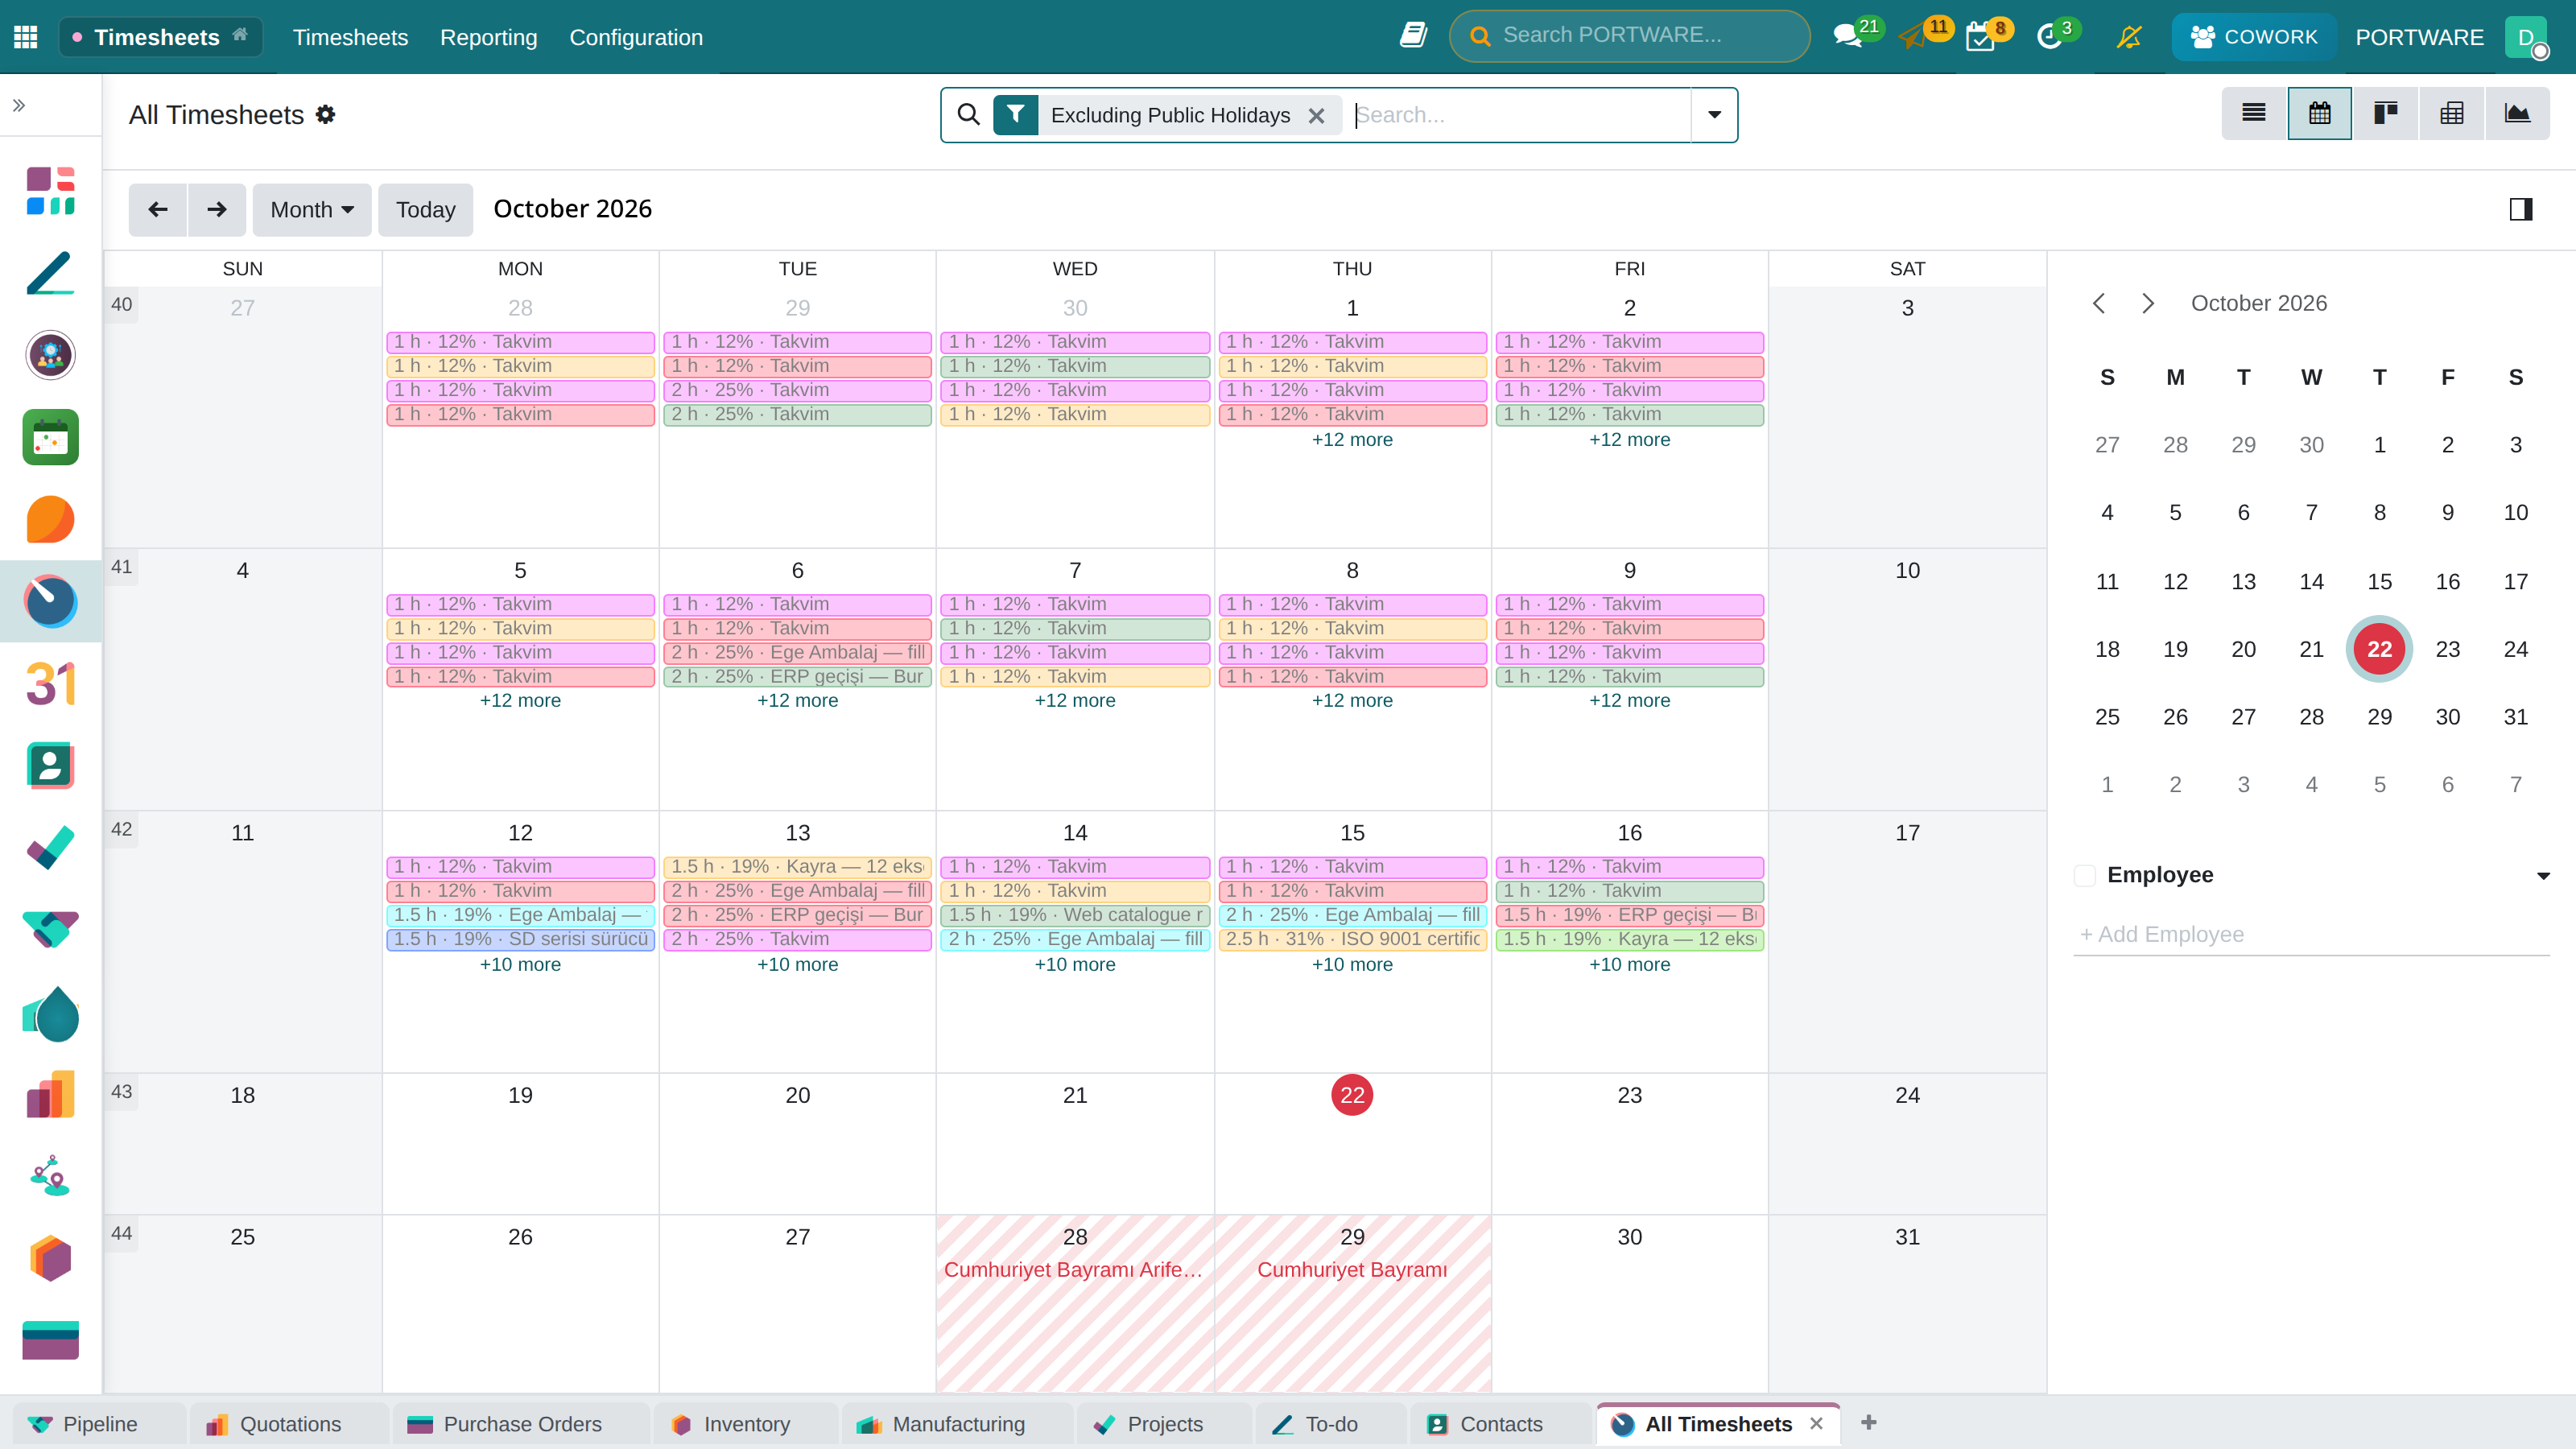
Task: Open the PORTWARE company switcher
Action: click(x=2419, y=37)
